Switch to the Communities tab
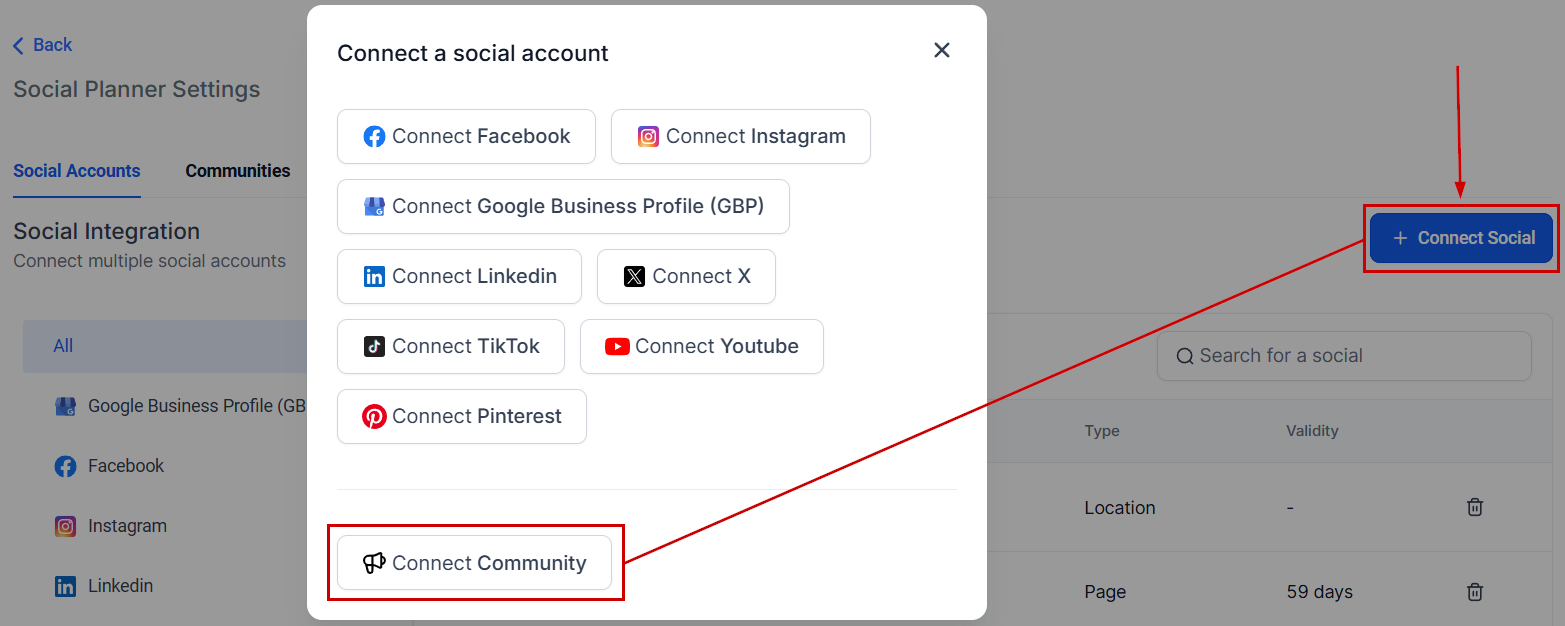Viewport: 1565px width, 626px height. pos(237,171)
